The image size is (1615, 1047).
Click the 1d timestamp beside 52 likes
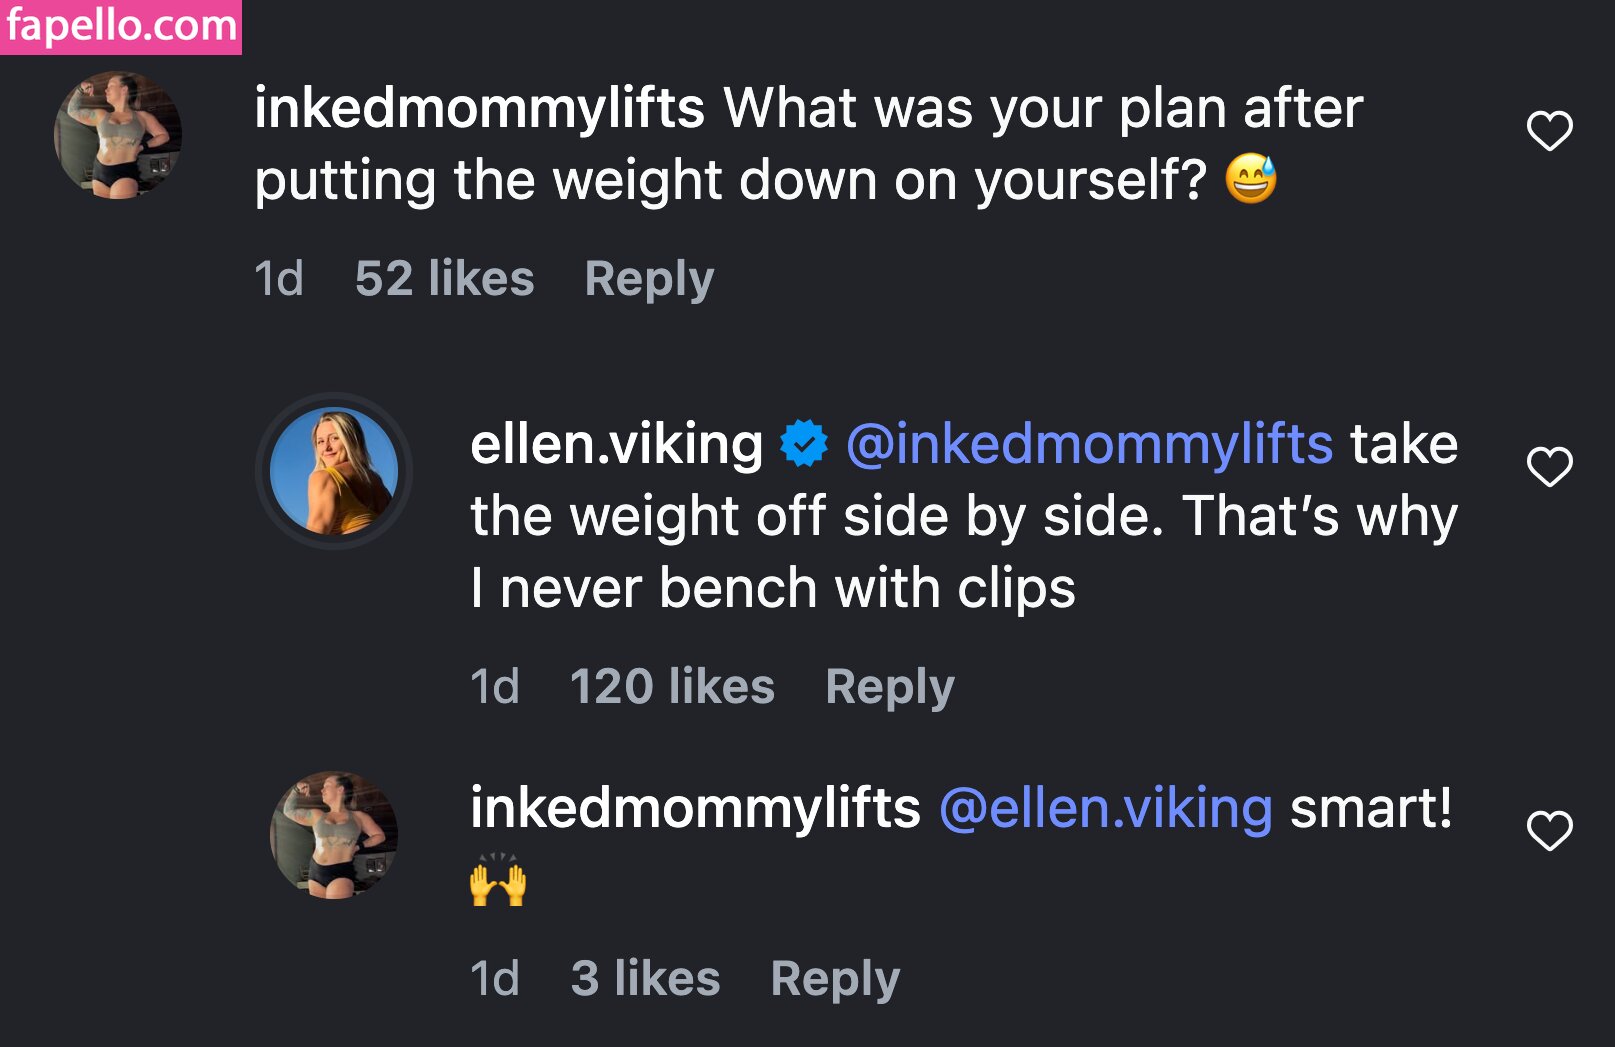(x=278, y=279)
